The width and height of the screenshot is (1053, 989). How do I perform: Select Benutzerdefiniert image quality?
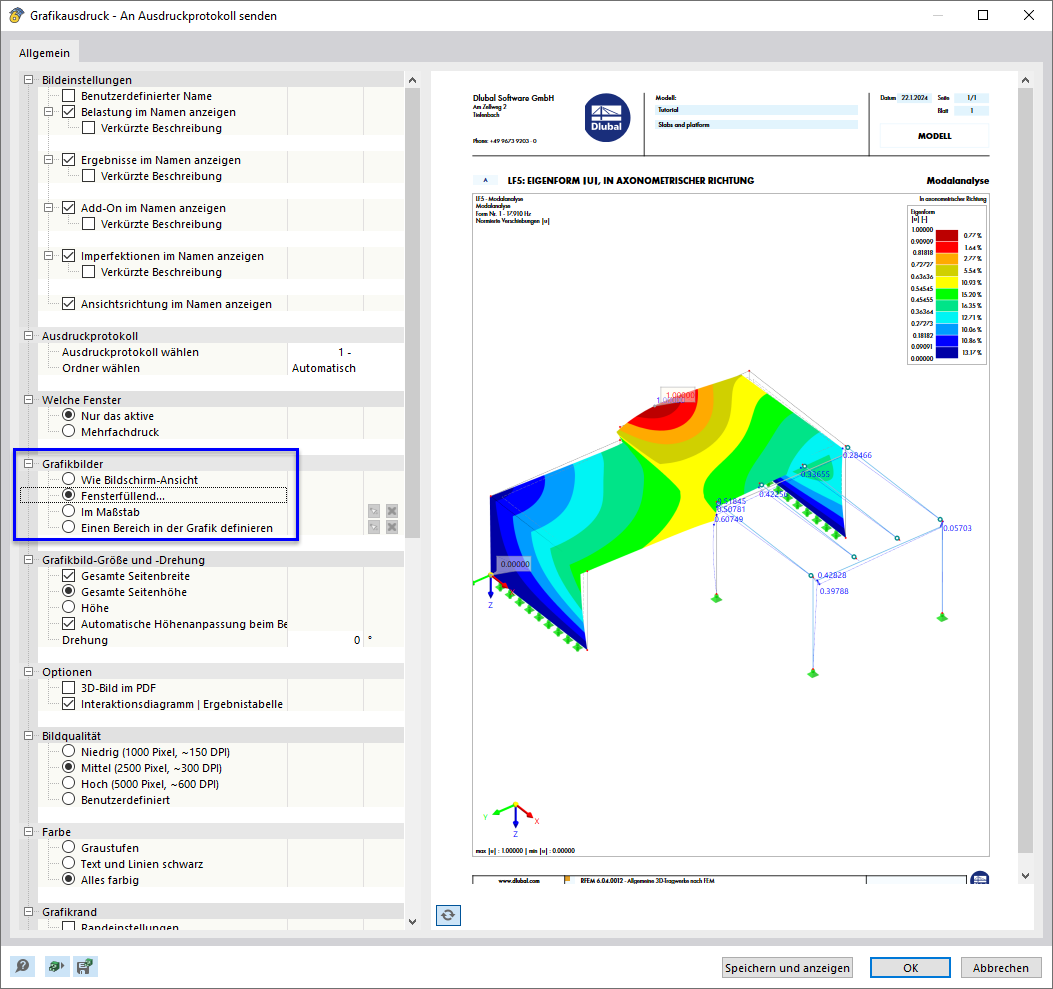(68, 800)
